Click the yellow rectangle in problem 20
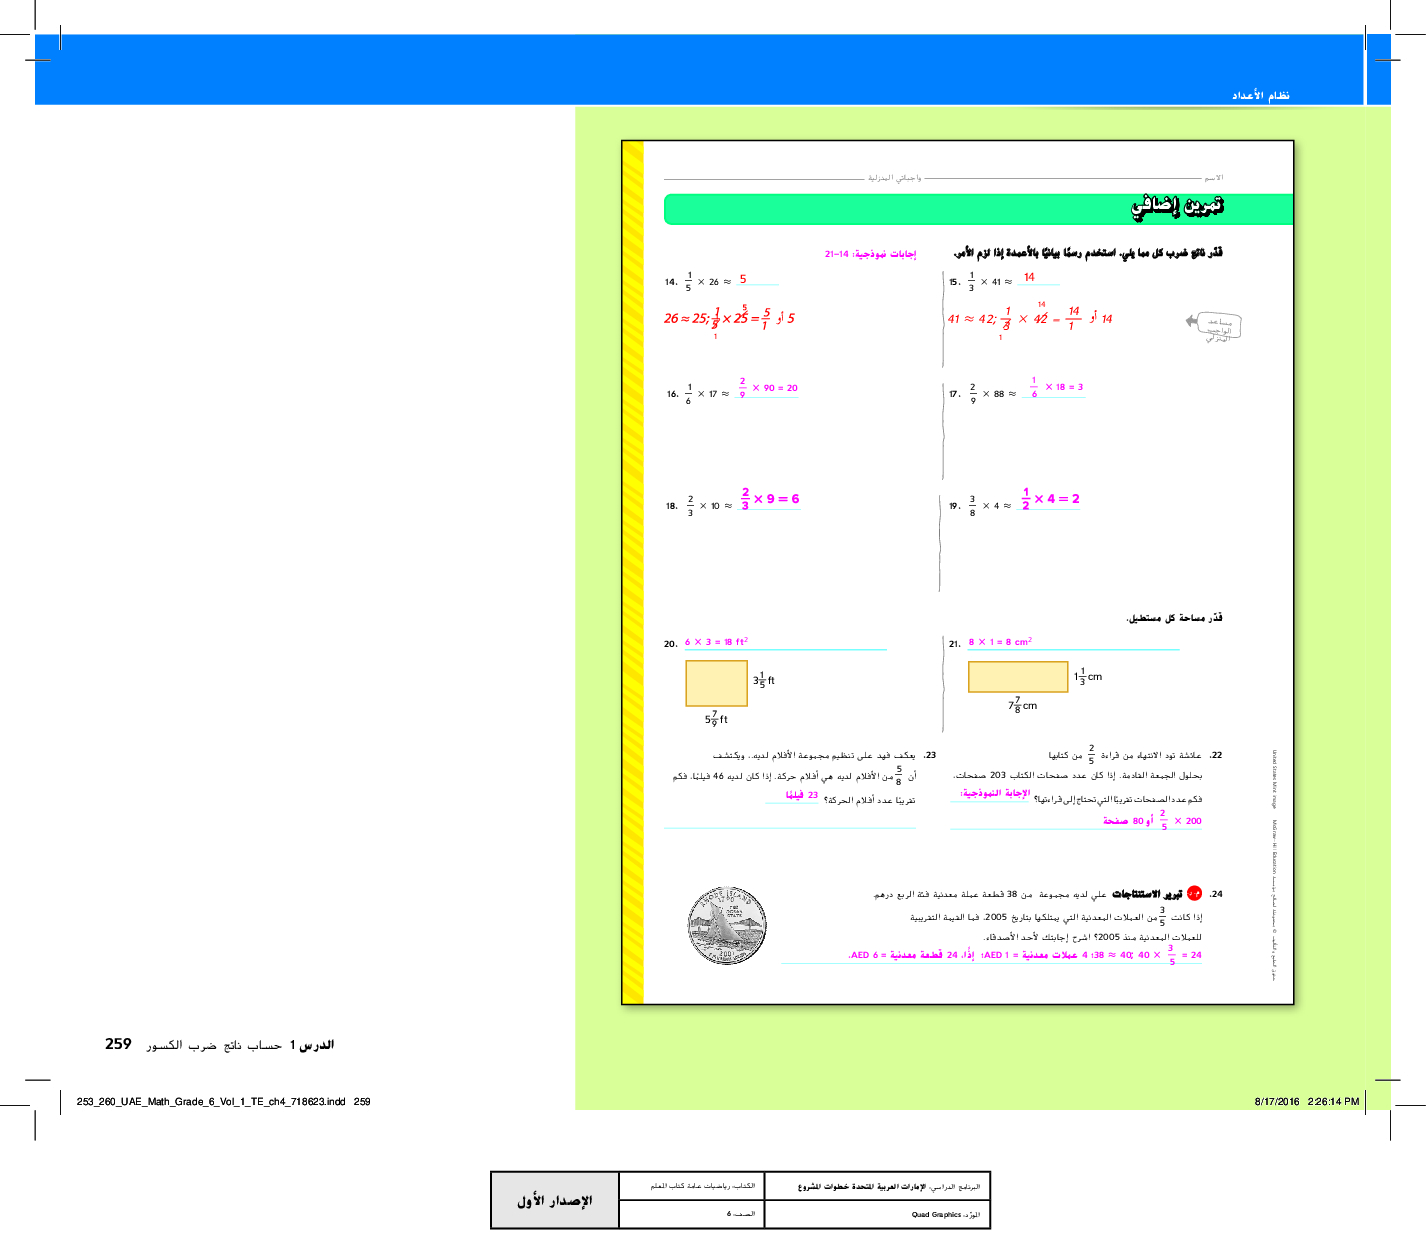Image resolution: width=1426 pixels, height=1240 pixels. pyautogui.click(x=716, y=683)
